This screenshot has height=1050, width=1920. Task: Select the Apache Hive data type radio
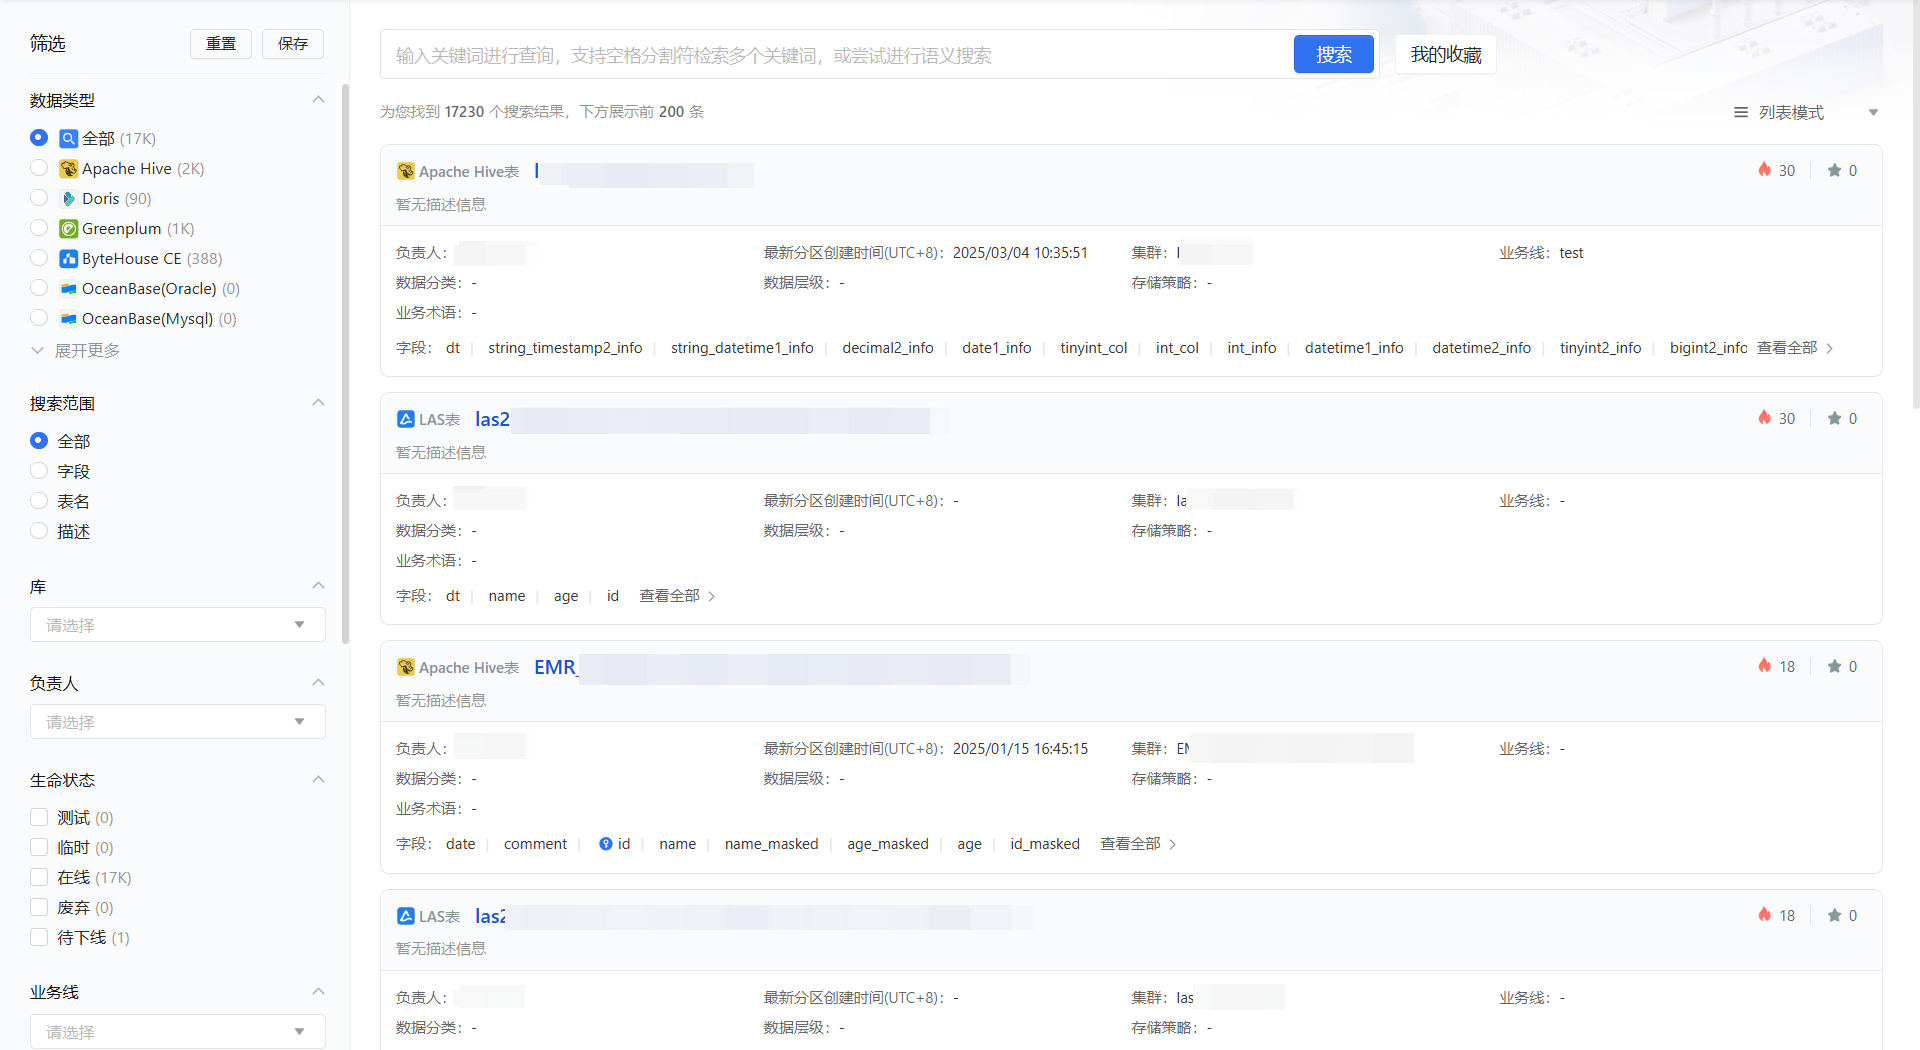[x=39, y=168]
